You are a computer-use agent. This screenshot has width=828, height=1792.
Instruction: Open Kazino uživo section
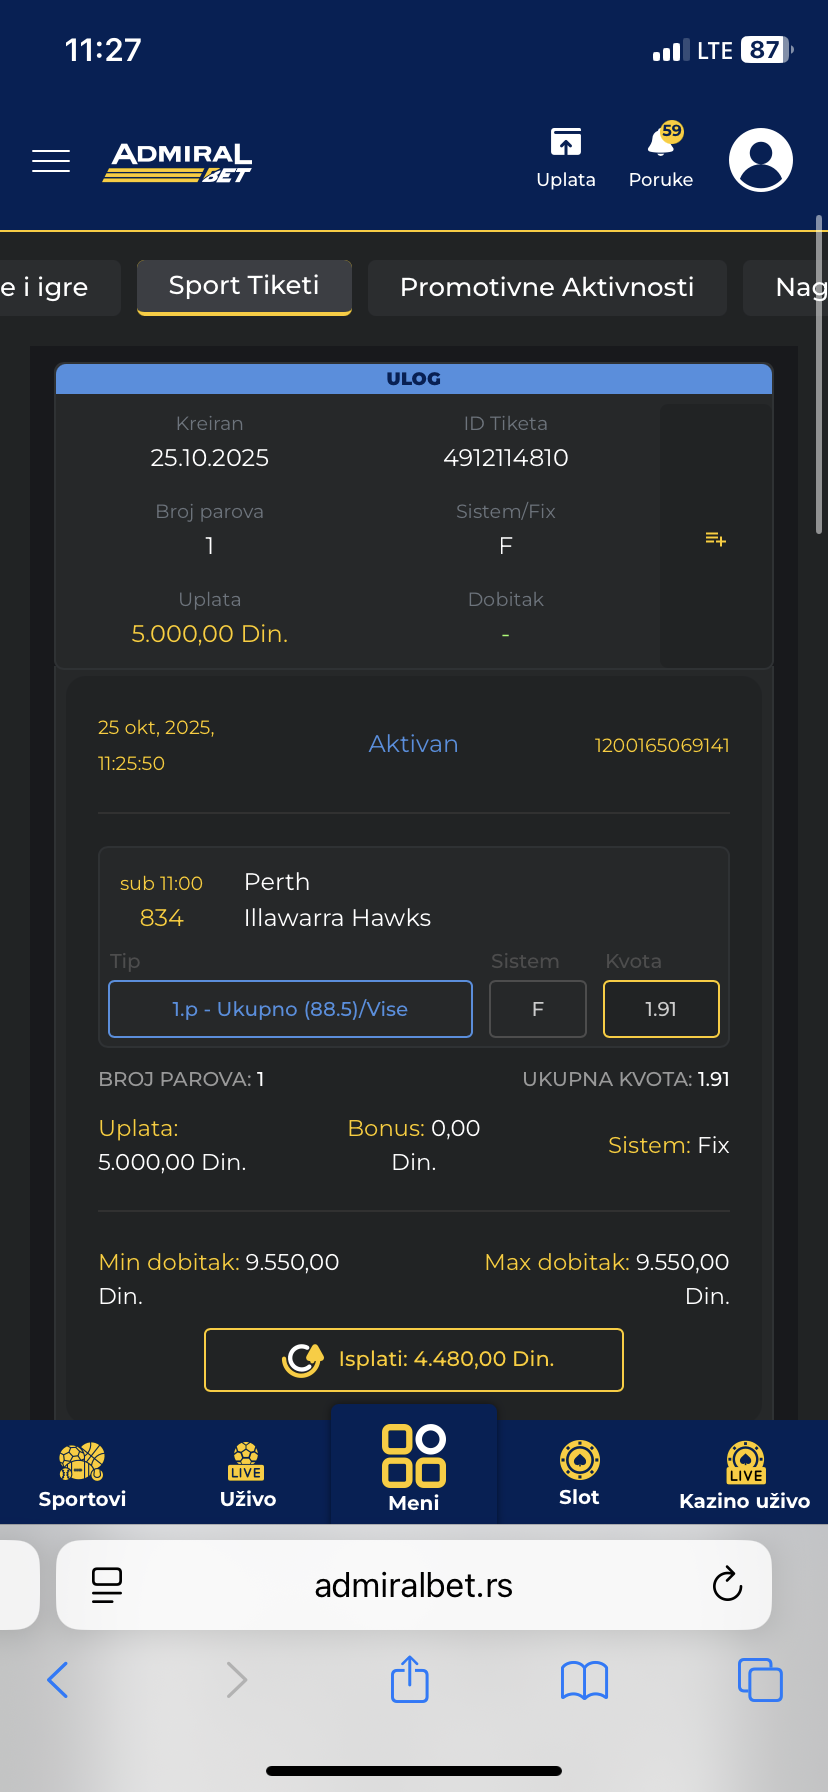pyautogui.click(x=745, y=1474)
